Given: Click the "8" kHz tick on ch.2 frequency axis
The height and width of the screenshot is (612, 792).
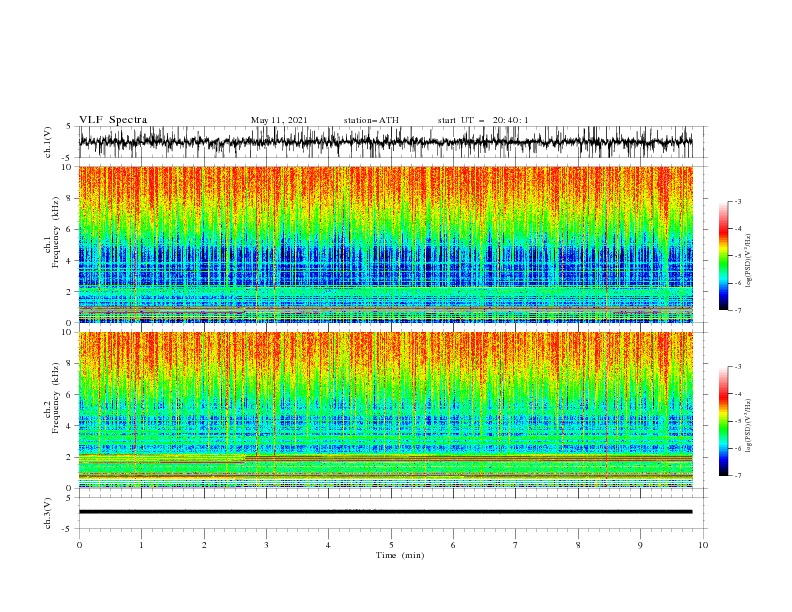Looking at the screenshot, I should [71, 364].
